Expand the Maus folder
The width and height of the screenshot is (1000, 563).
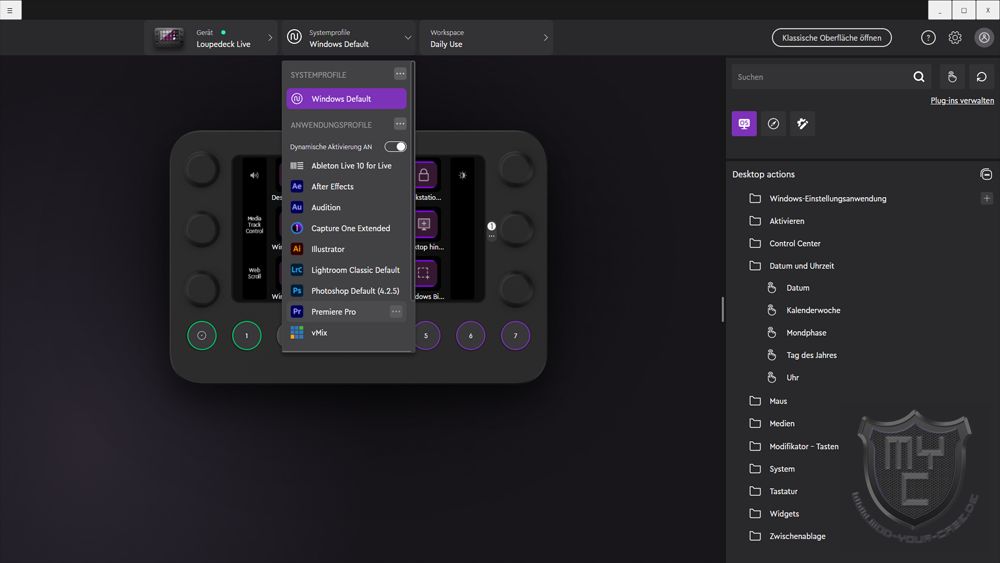point(768,401)
